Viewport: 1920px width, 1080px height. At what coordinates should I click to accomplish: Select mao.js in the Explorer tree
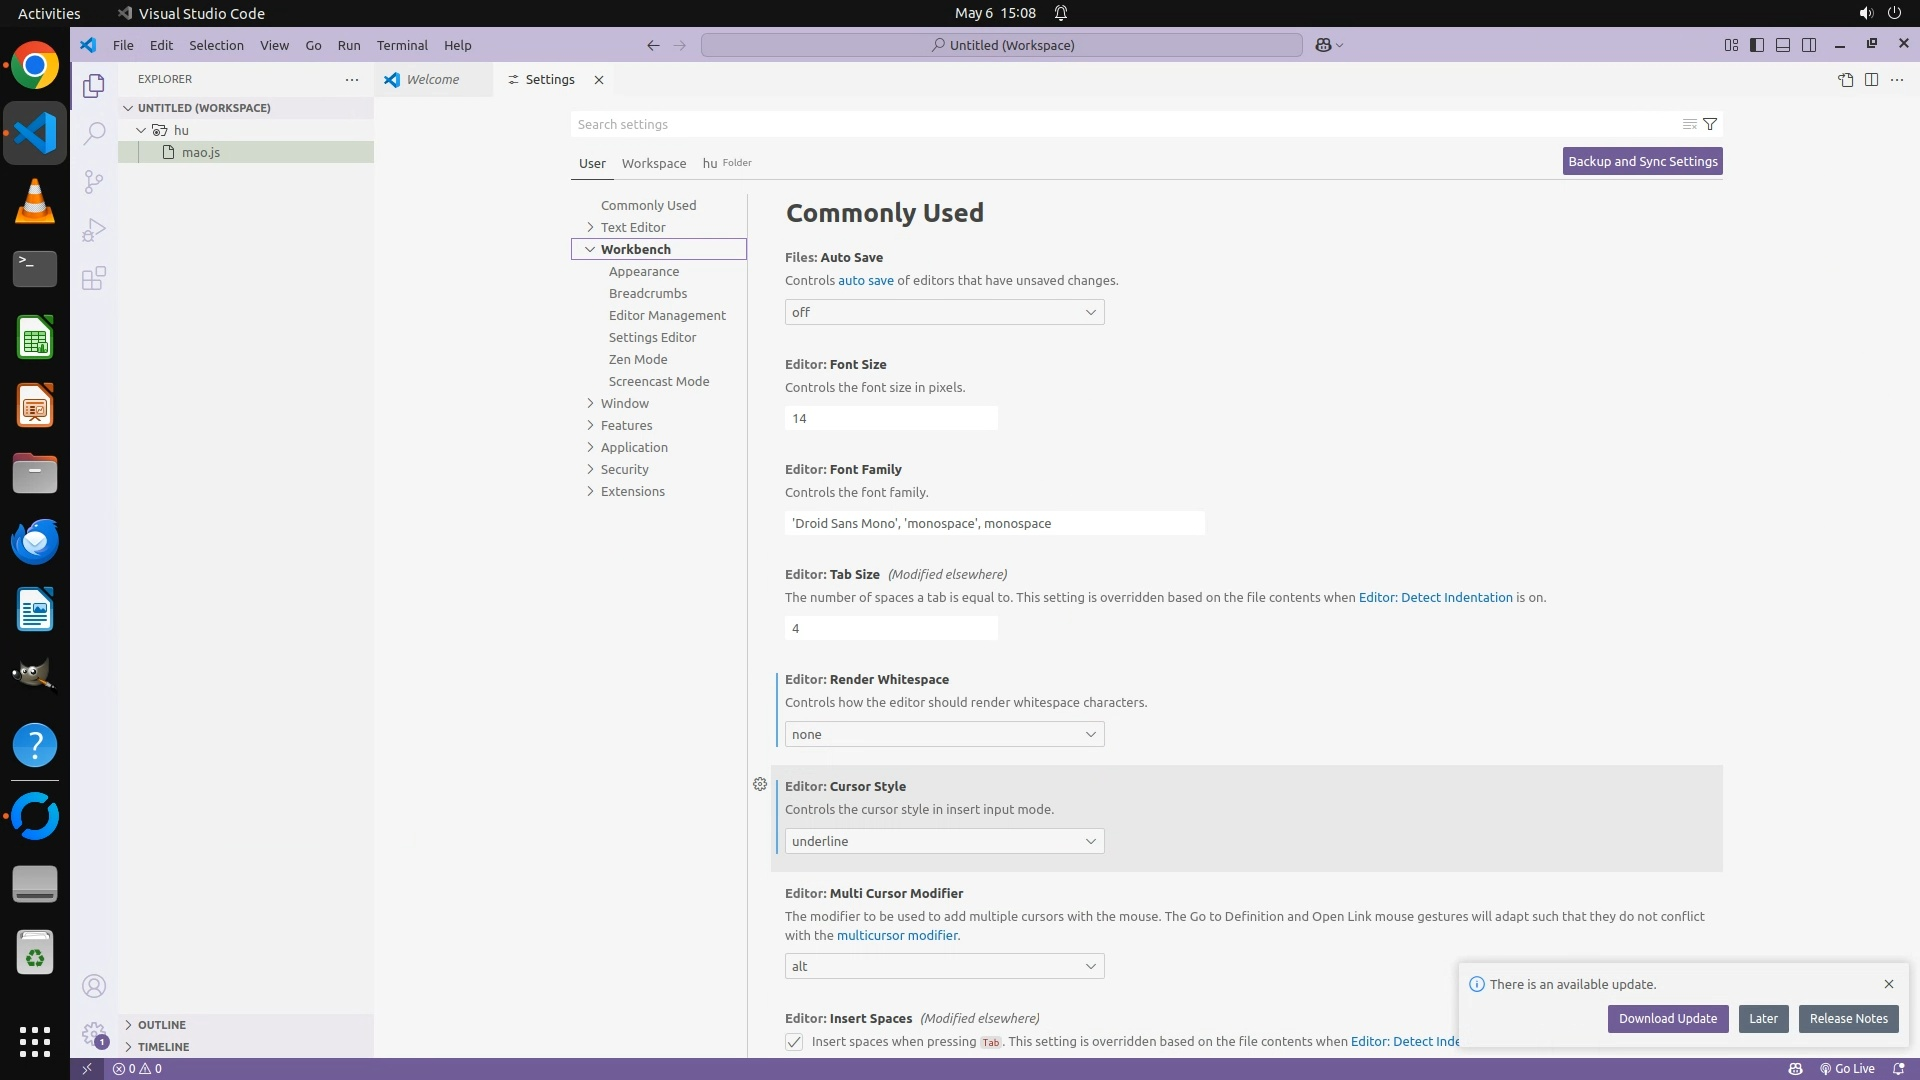tap(201, 152)
